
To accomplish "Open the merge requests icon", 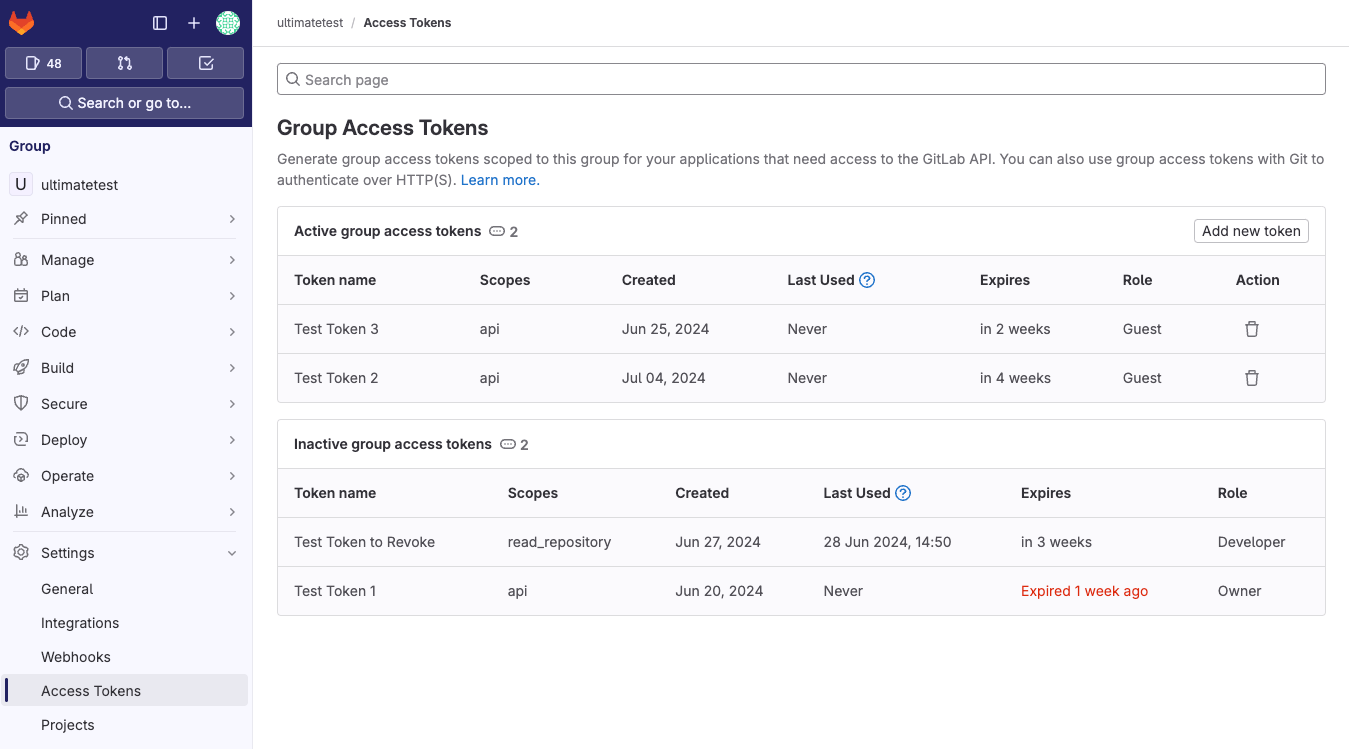I will (124, 63).
